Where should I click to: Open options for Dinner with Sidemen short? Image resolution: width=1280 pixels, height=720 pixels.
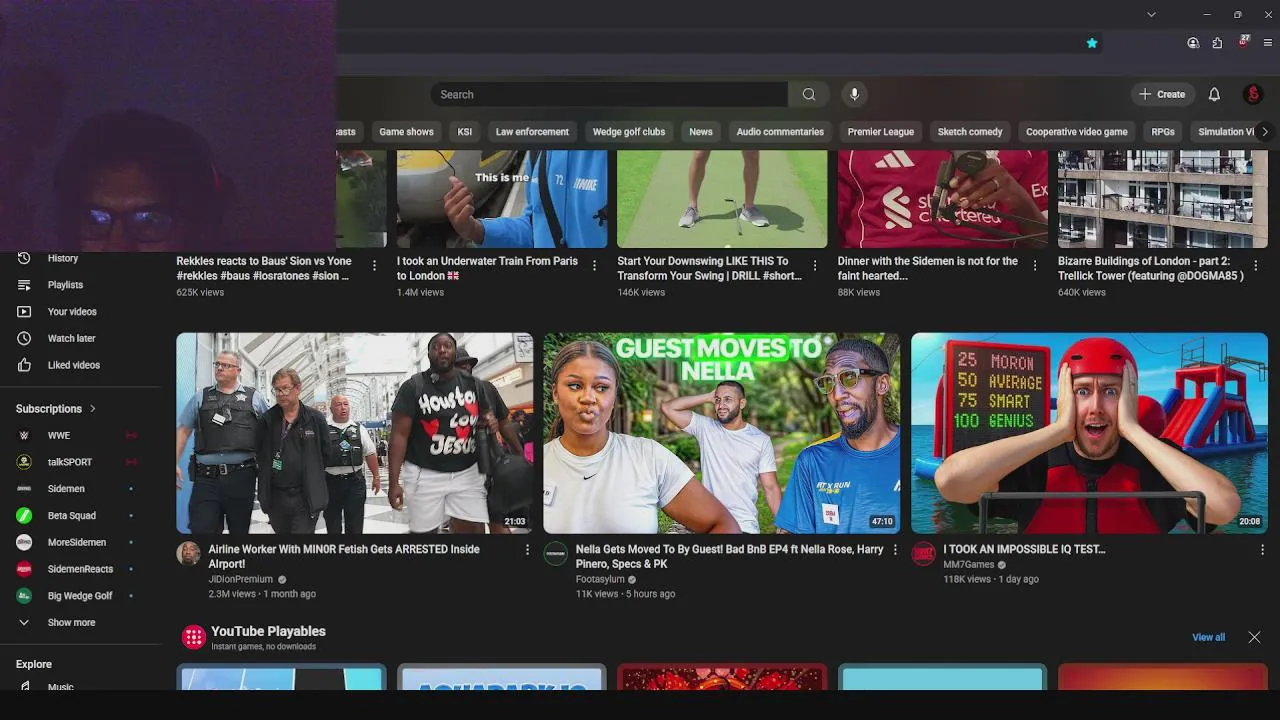pos(1035,265)
